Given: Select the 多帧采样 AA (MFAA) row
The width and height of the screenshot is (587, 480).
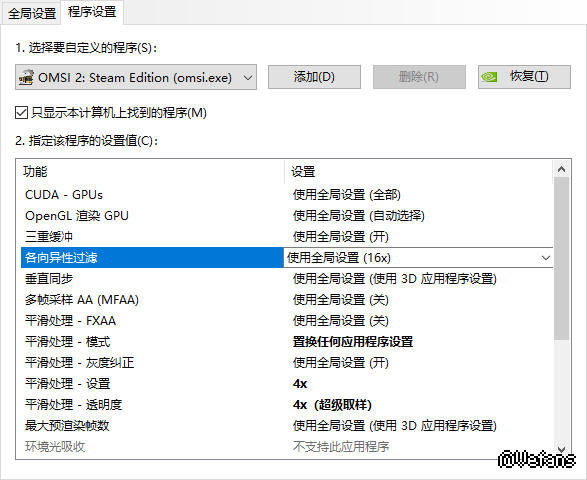Looking at the screenshot, I should pyautogui.click(x=287, y=300).
